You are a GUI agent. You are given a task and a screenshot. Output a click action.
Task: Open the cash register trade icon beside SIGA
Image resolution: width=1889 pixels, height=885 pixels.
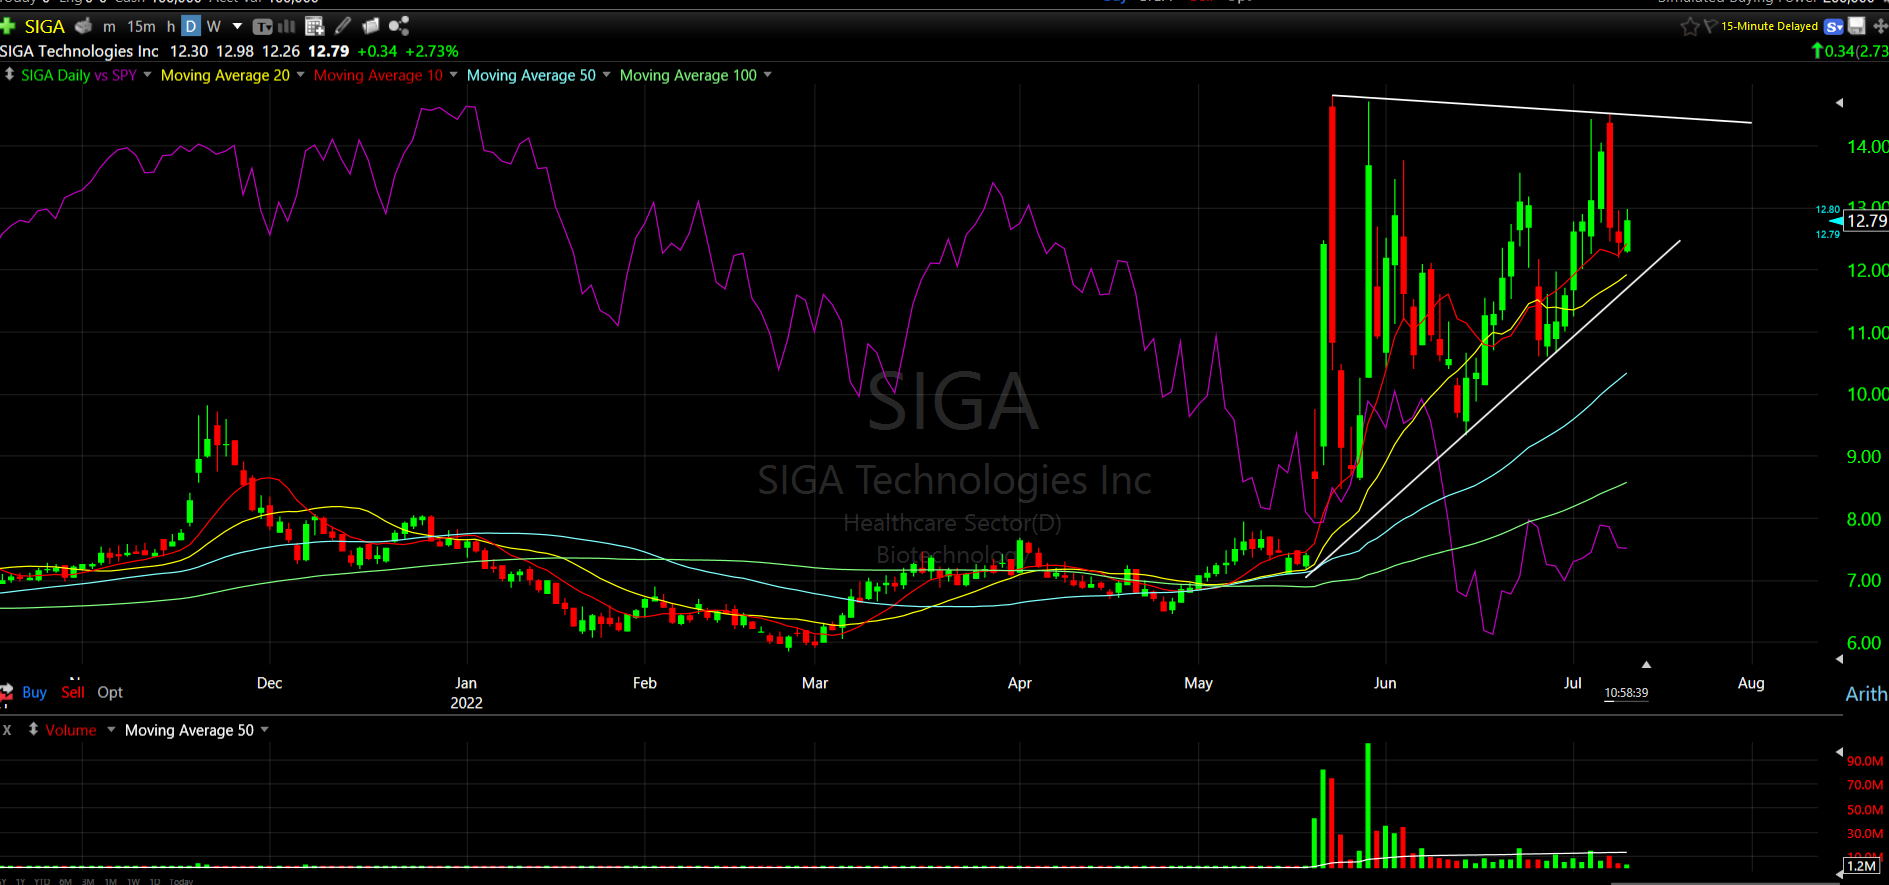coord(84,26)
